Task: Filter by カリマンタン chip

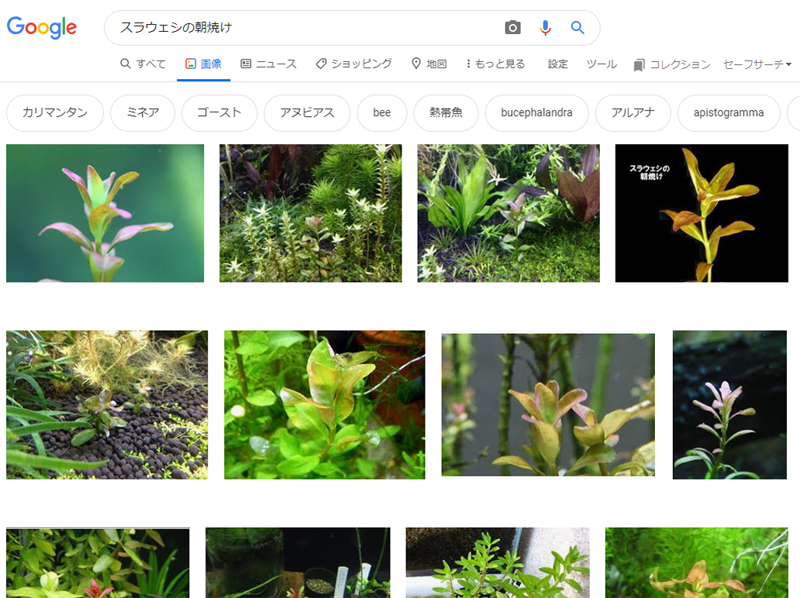Action: pyautogui.click(x=55, y=113)
